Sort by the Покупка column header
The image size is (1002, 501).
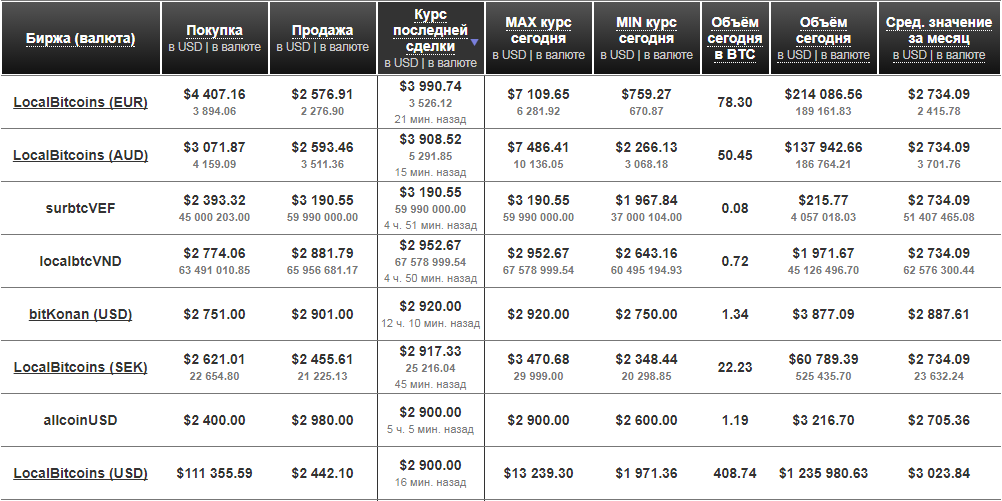coord(214,31)
